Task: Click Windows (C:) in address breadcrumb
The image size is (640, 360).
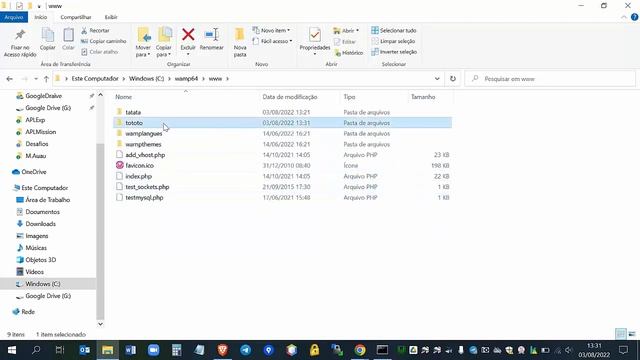Action: tap(146, 78)
